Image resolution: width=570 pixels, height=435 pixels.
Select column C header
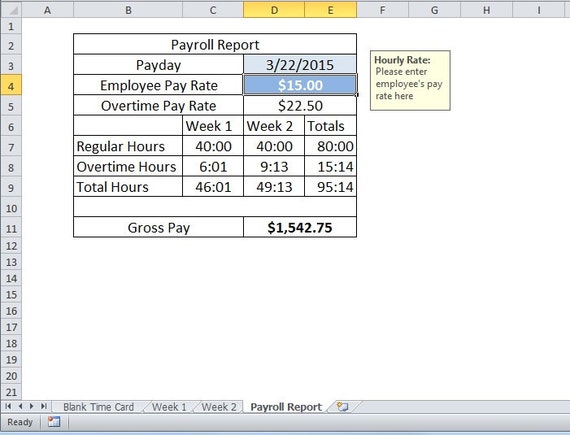coord(213,10)
